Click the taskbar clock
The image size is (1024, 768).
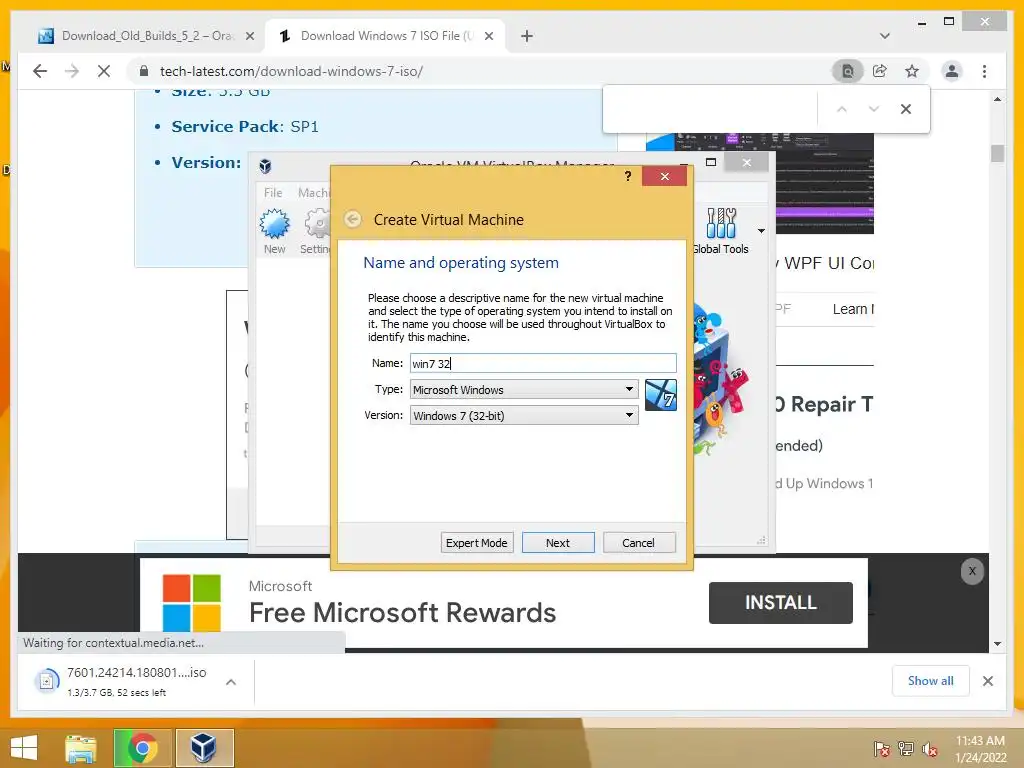[x=980, y=749]
